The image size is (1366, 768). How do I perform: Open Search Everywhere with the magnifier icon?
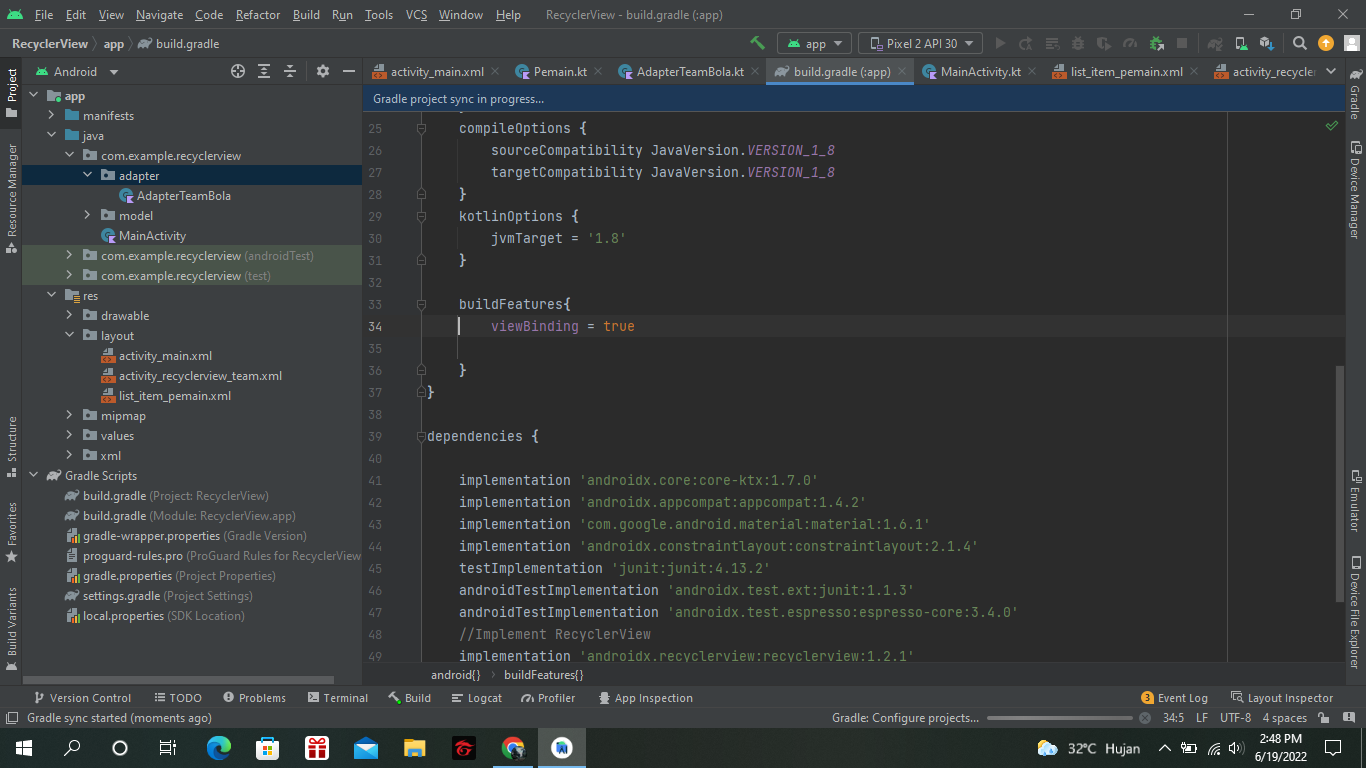point(1298,43)
